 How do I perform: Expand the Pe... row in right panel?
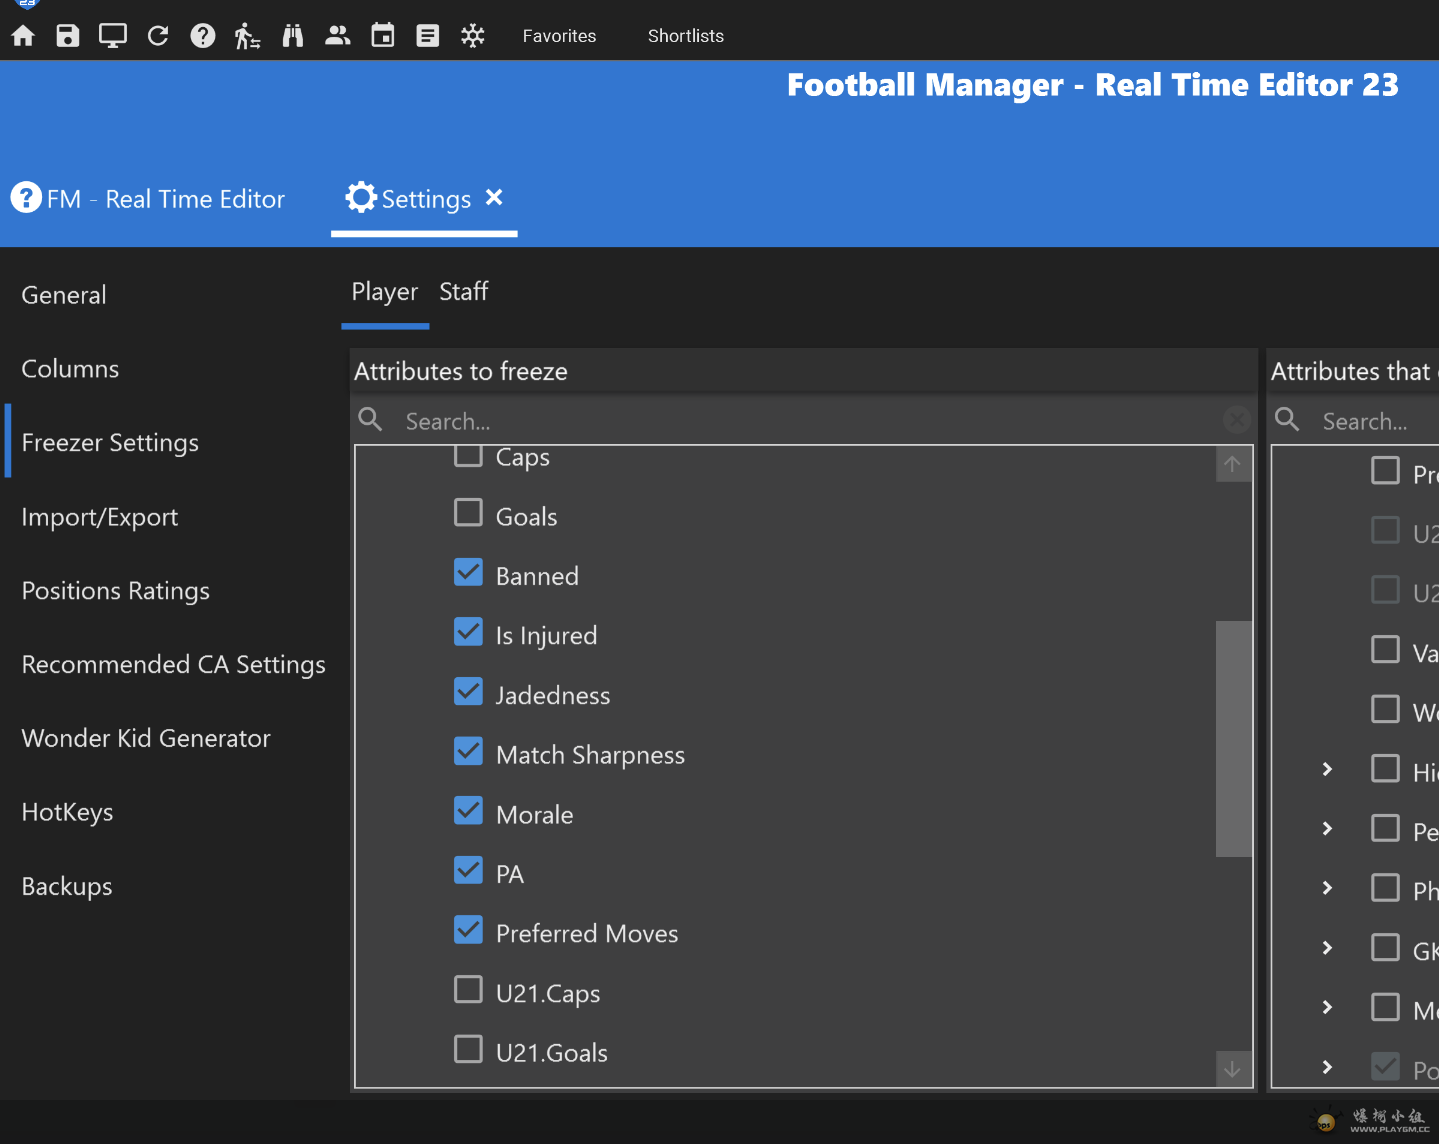click(1327, 829)
